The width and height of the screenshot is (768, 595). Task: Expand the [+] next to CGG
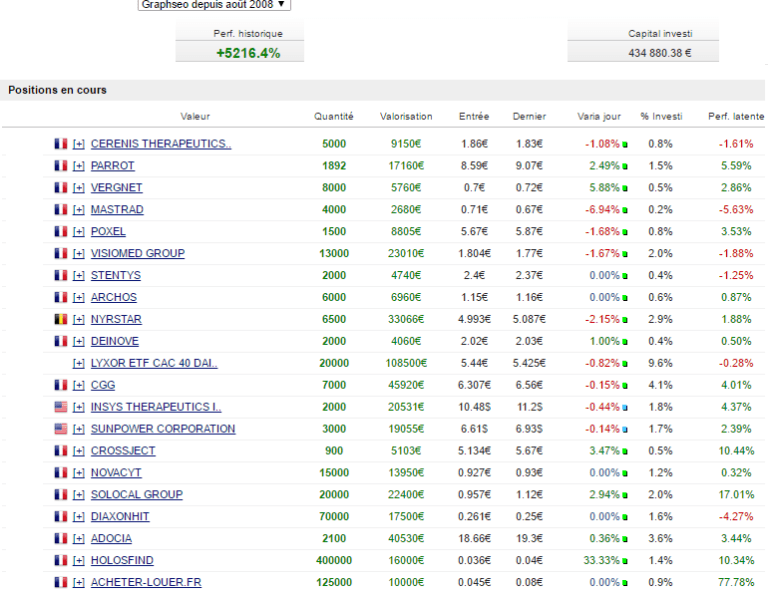79,385
